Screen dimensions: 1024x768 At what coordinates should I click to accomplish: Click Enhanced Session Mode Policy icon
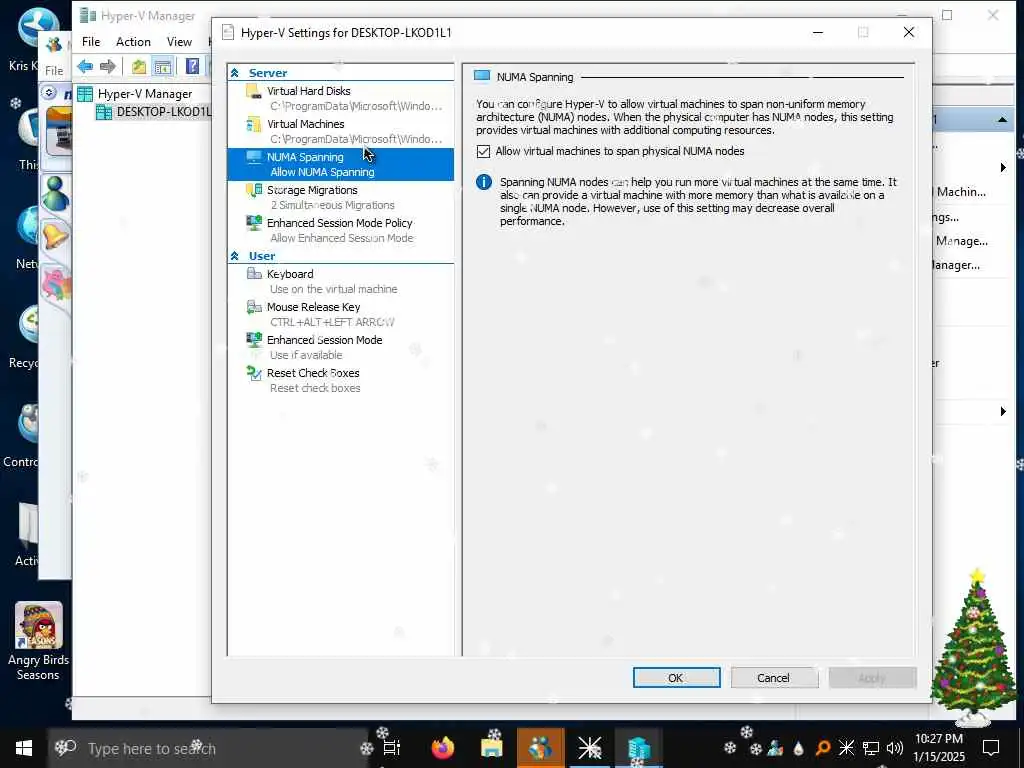tap(253, 223)
